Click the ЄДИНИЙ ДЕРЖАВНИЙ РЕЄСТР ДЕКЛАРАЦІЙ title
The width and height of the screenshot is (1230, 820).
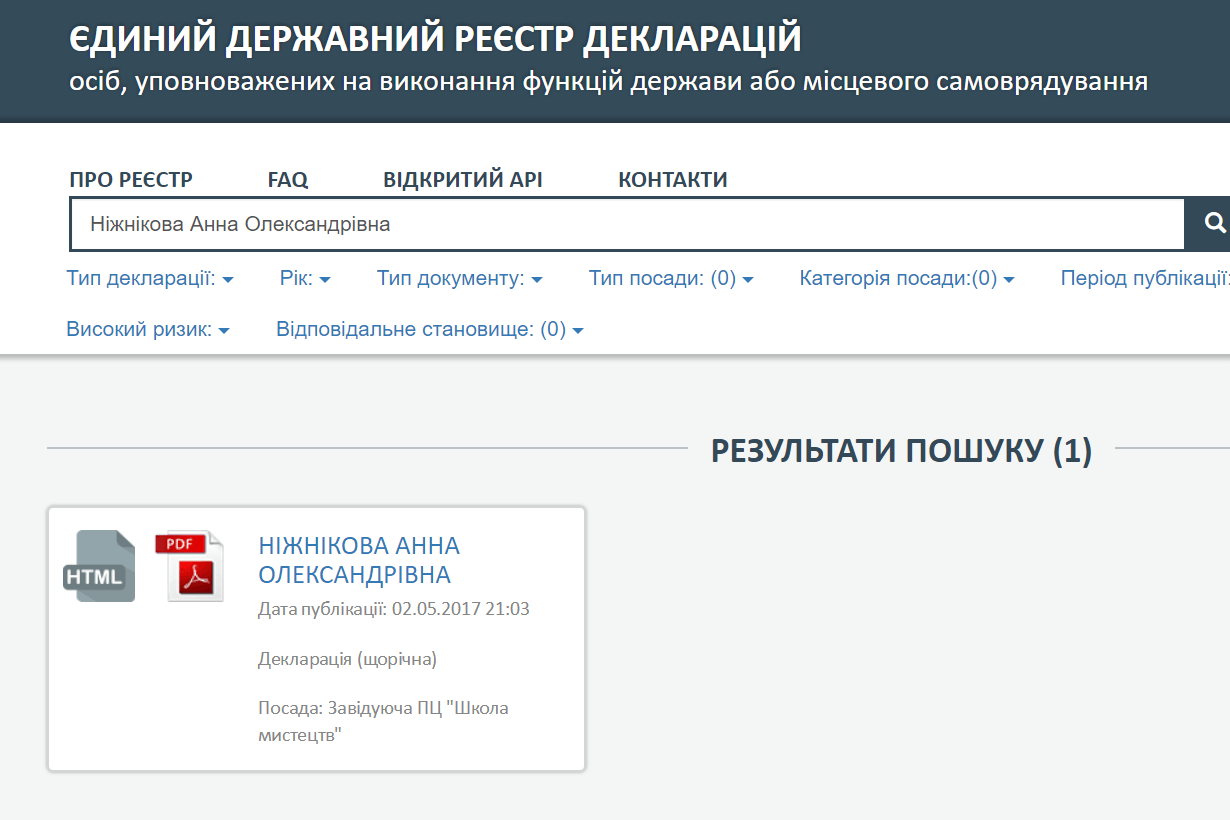click(x=436, y=39)
